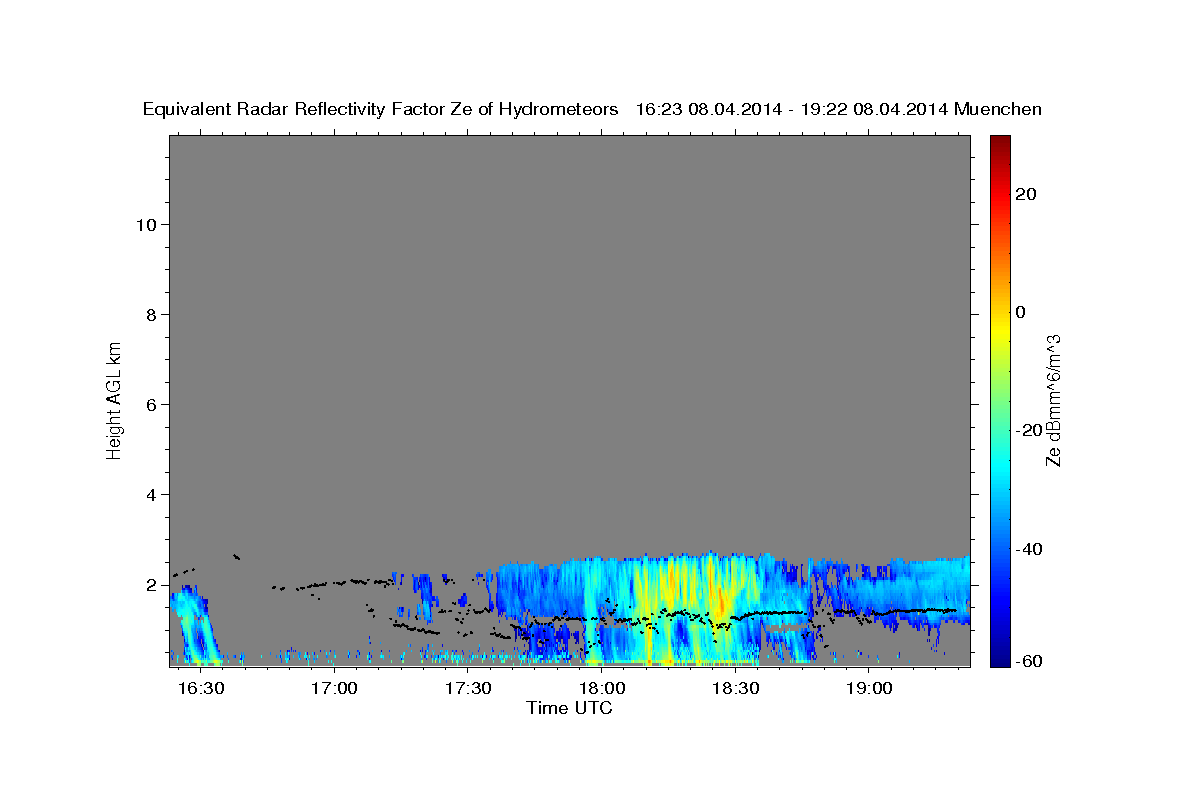
Task: Click the date range text '16:23 08.04.2014 - 19:22 08.04.2014'
Action: pyautogui.click(x=792, y=110)
